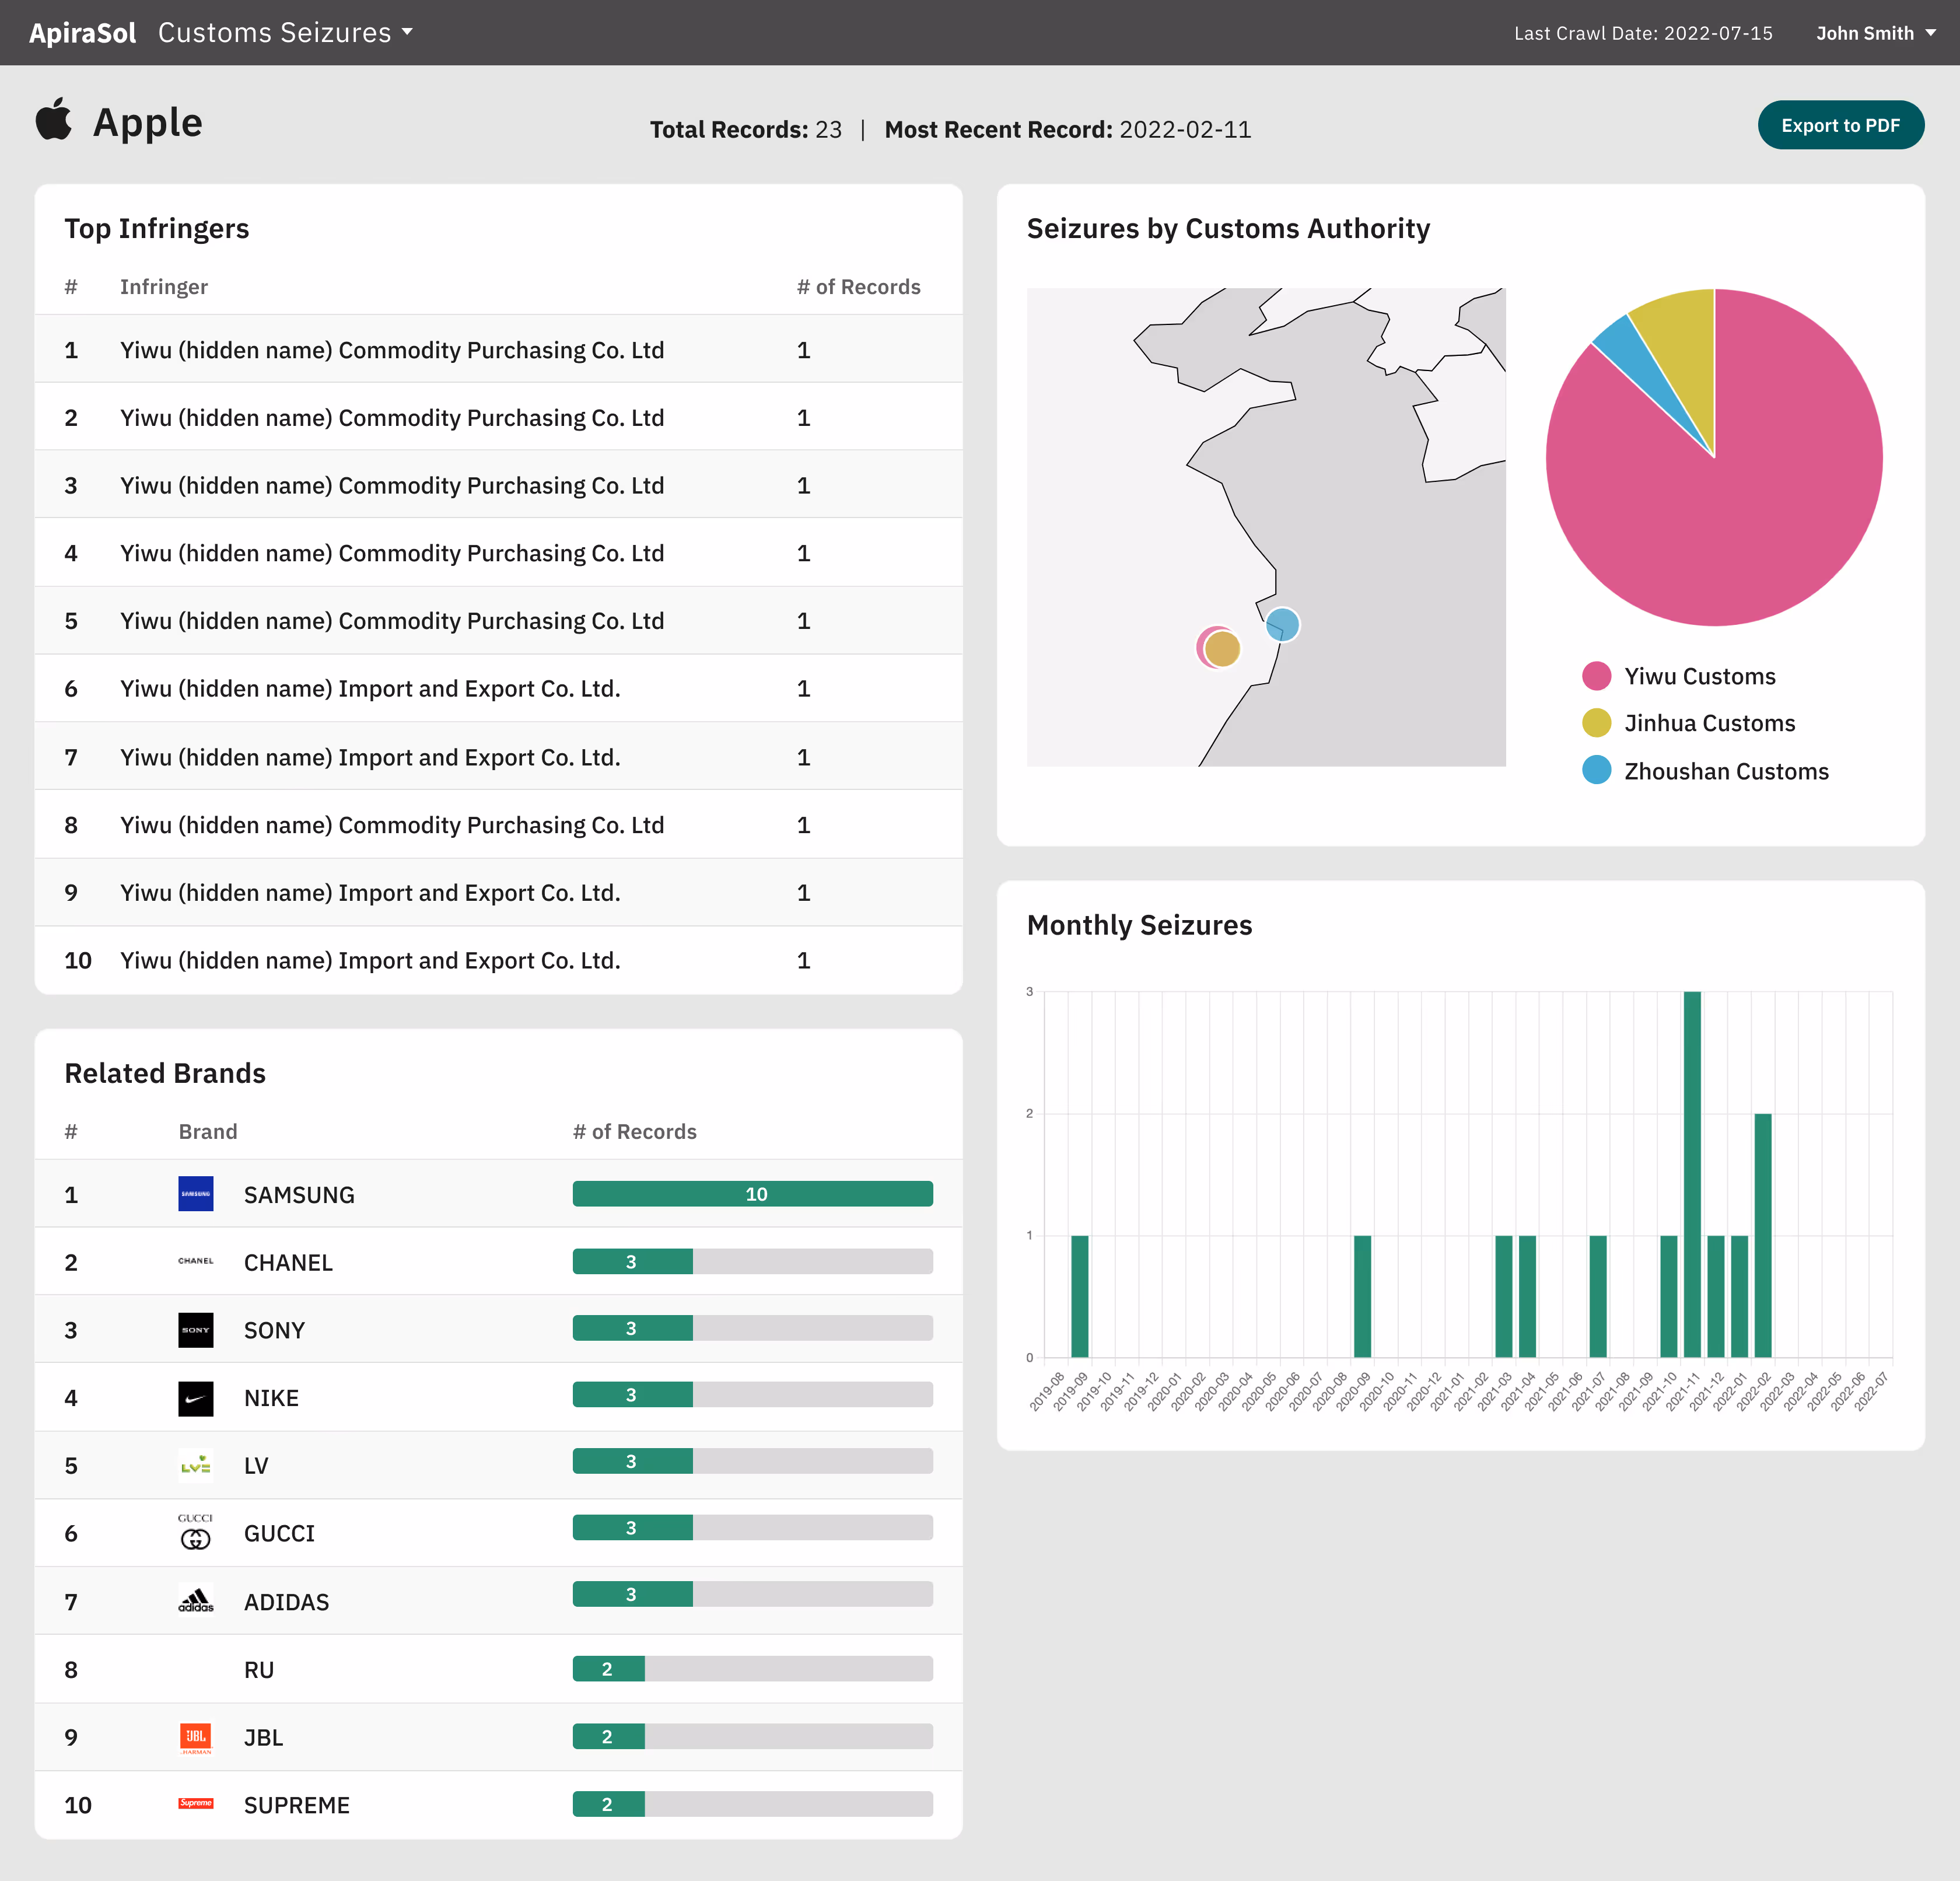Click the Nike swoosh logo
Screen dimensions: 1960x1881
[x=195, y=1398]
